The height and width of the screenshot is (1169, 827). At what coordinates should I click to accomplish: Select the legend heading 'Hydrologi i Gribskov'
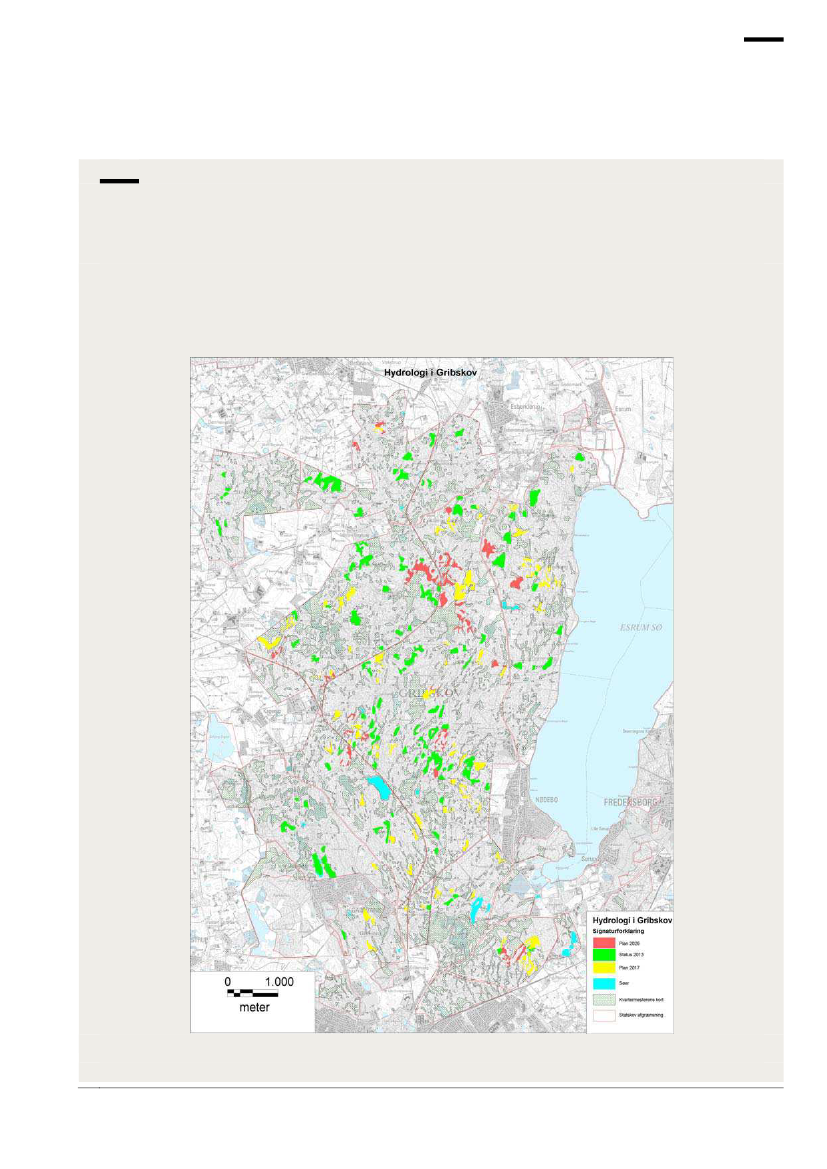632,921
